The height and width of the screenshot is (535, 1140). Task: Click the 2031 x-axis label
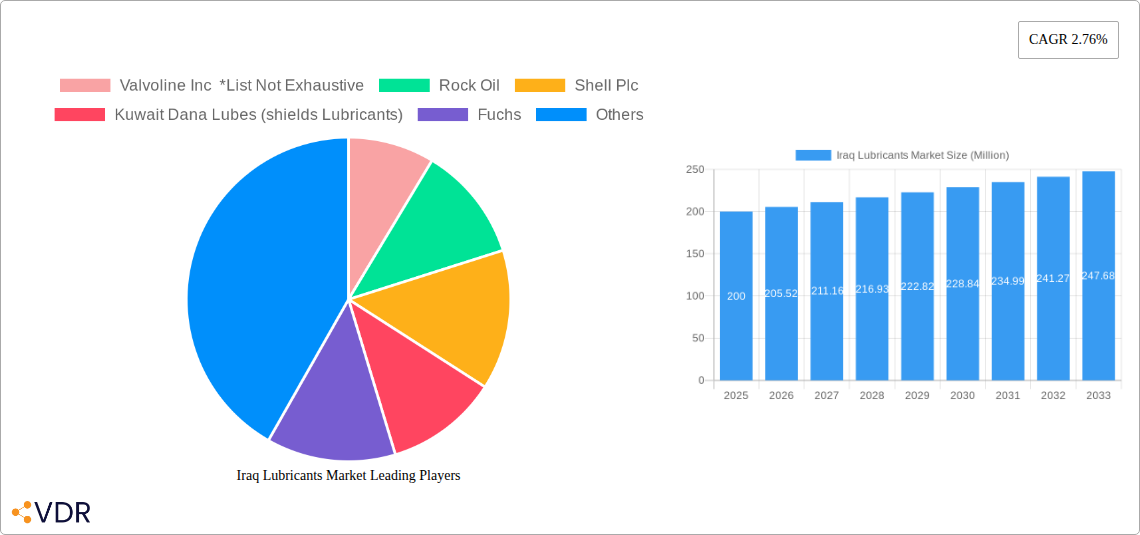coord(1008,395)
